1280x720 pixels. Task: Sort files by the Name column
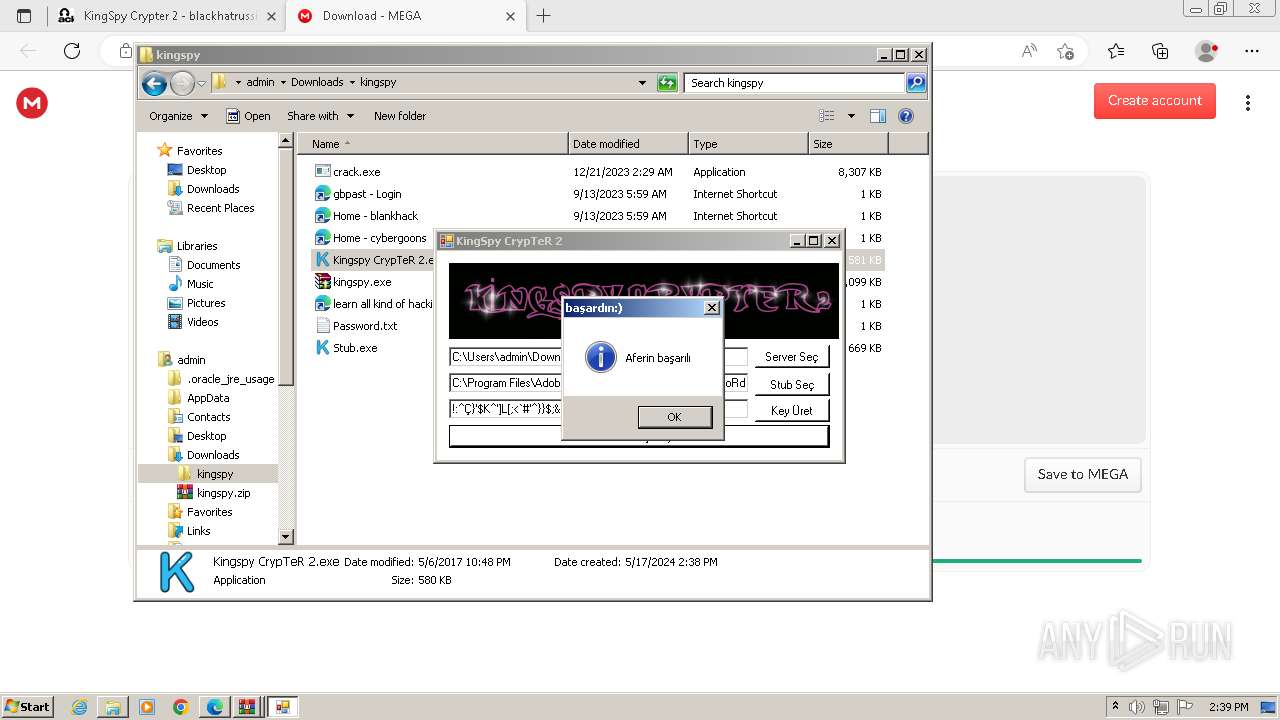pyautogui.click(x=433, y=144)
